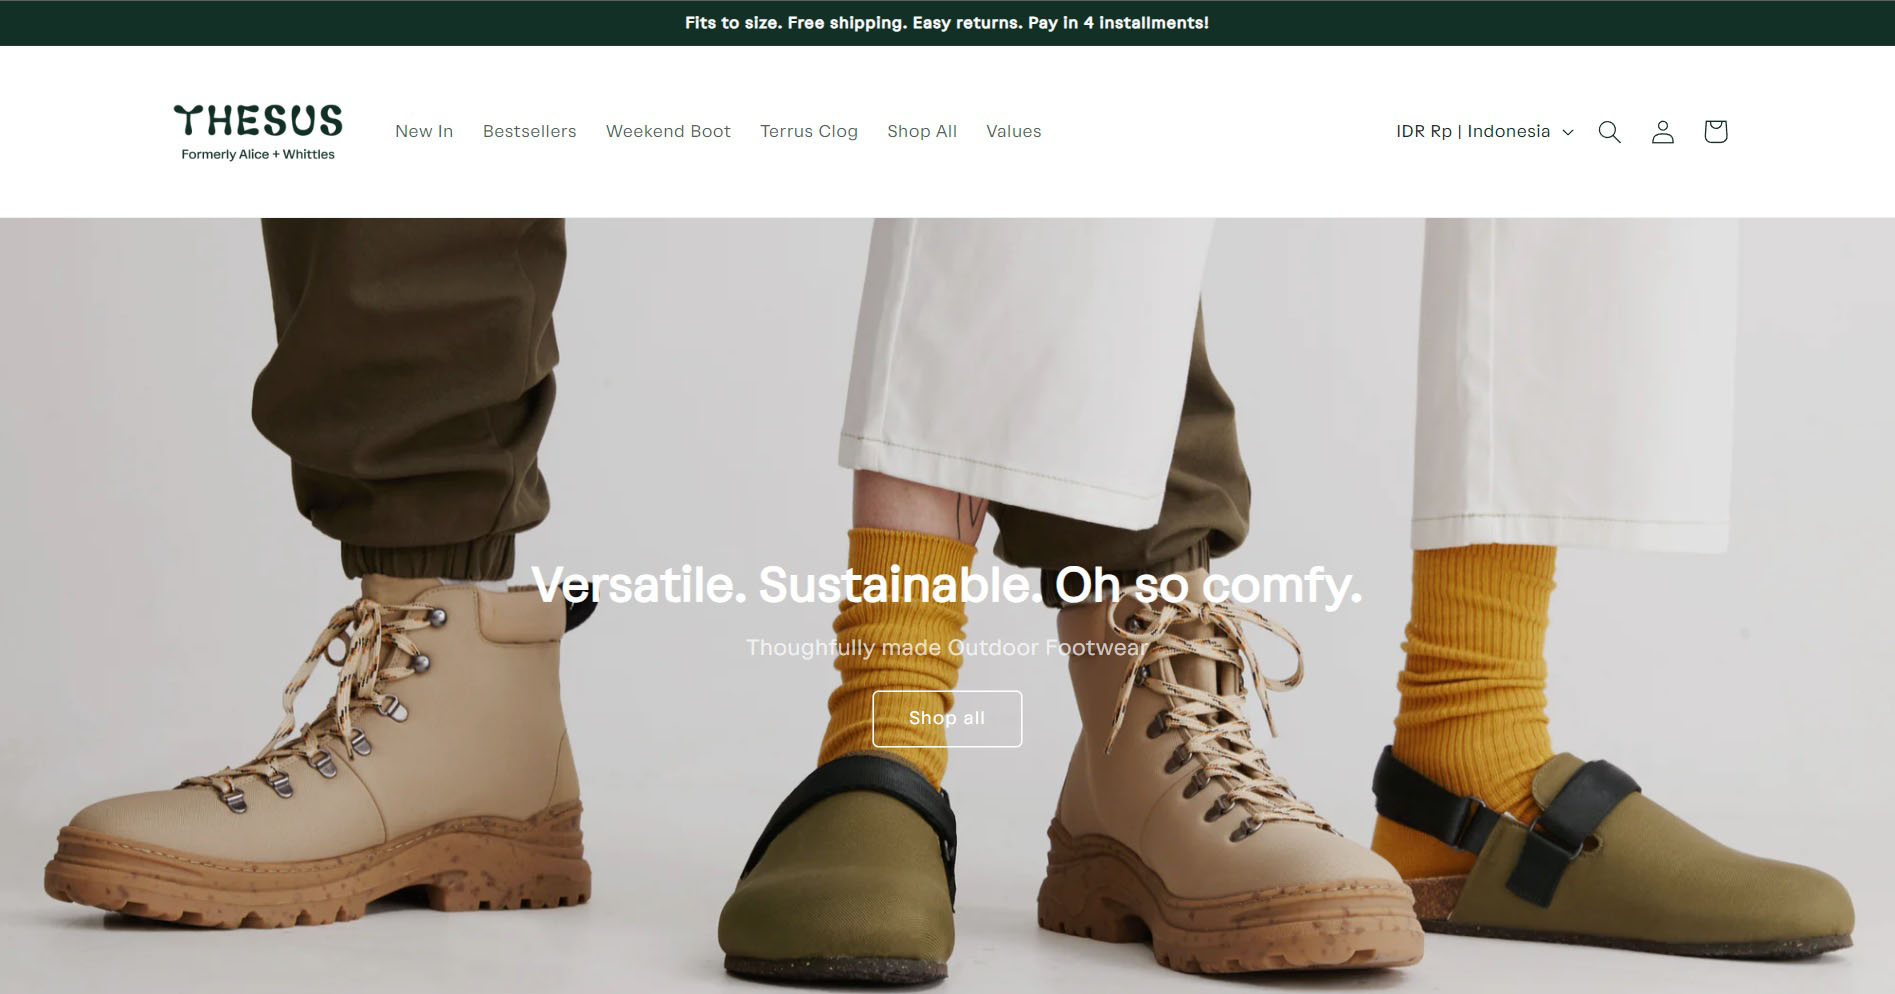
Task: Click 'Thoughtfully made Outdoor Footwear' subheading
Action: (x=946, y=648)
